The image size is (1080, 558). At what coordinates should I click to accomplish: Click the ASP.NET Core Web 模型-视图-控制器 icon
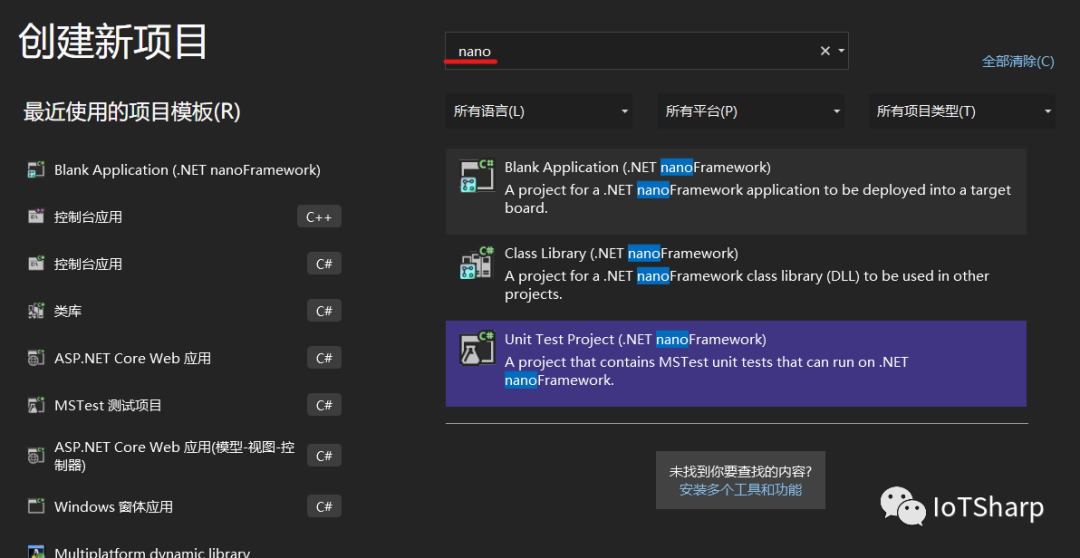click(x=36, y=455)
